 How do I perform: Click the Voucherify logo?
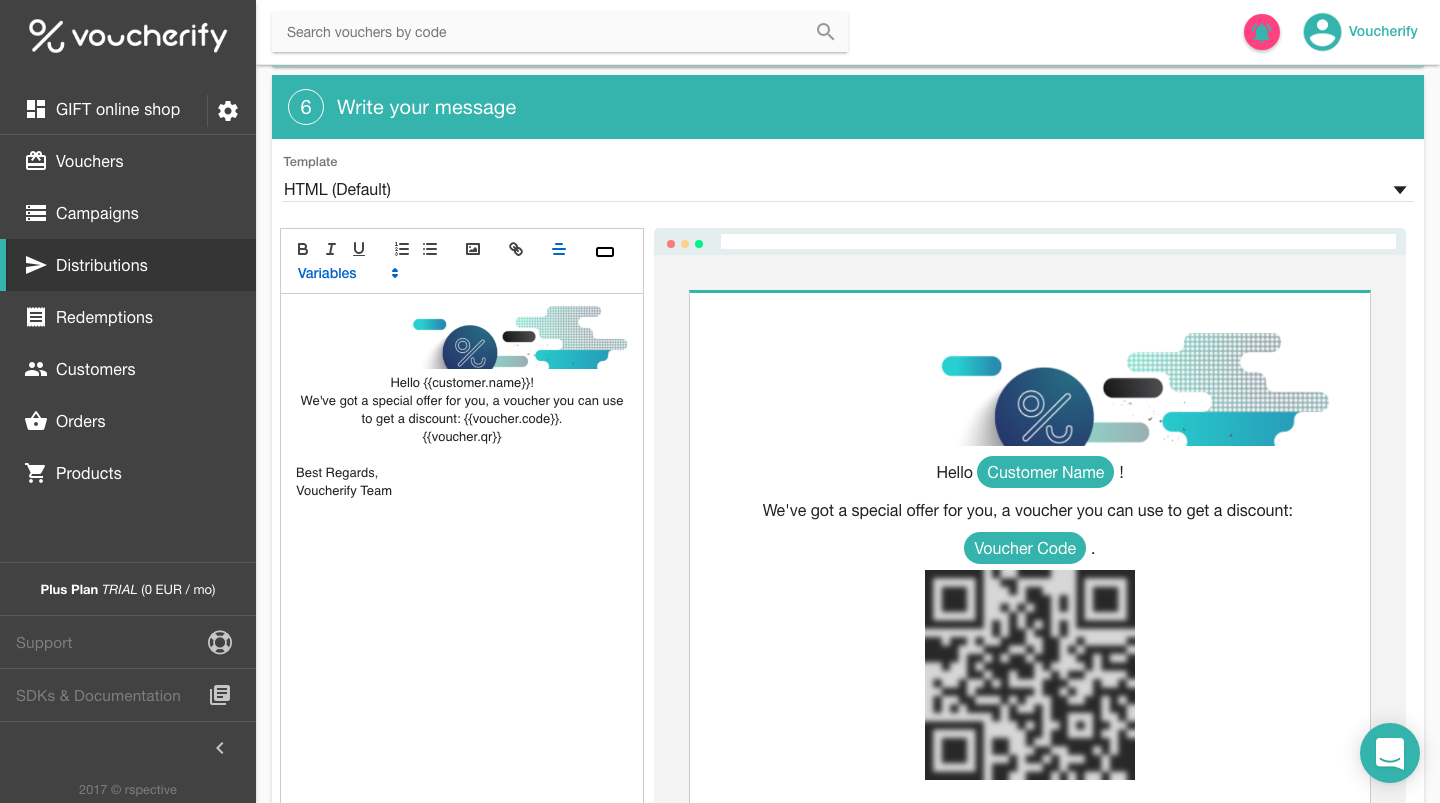pos(128,36)
